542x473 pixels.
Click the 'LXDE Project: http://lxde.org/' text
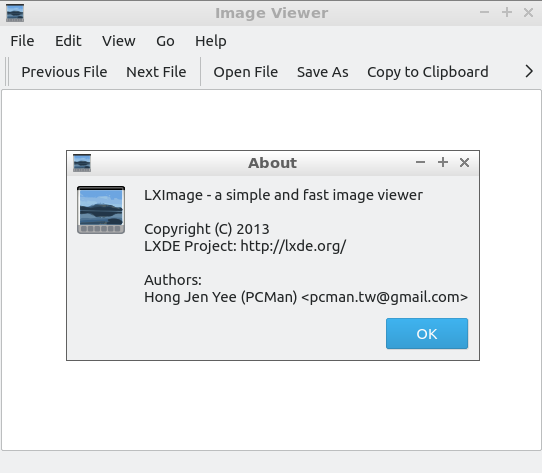[x=245, y=246]
